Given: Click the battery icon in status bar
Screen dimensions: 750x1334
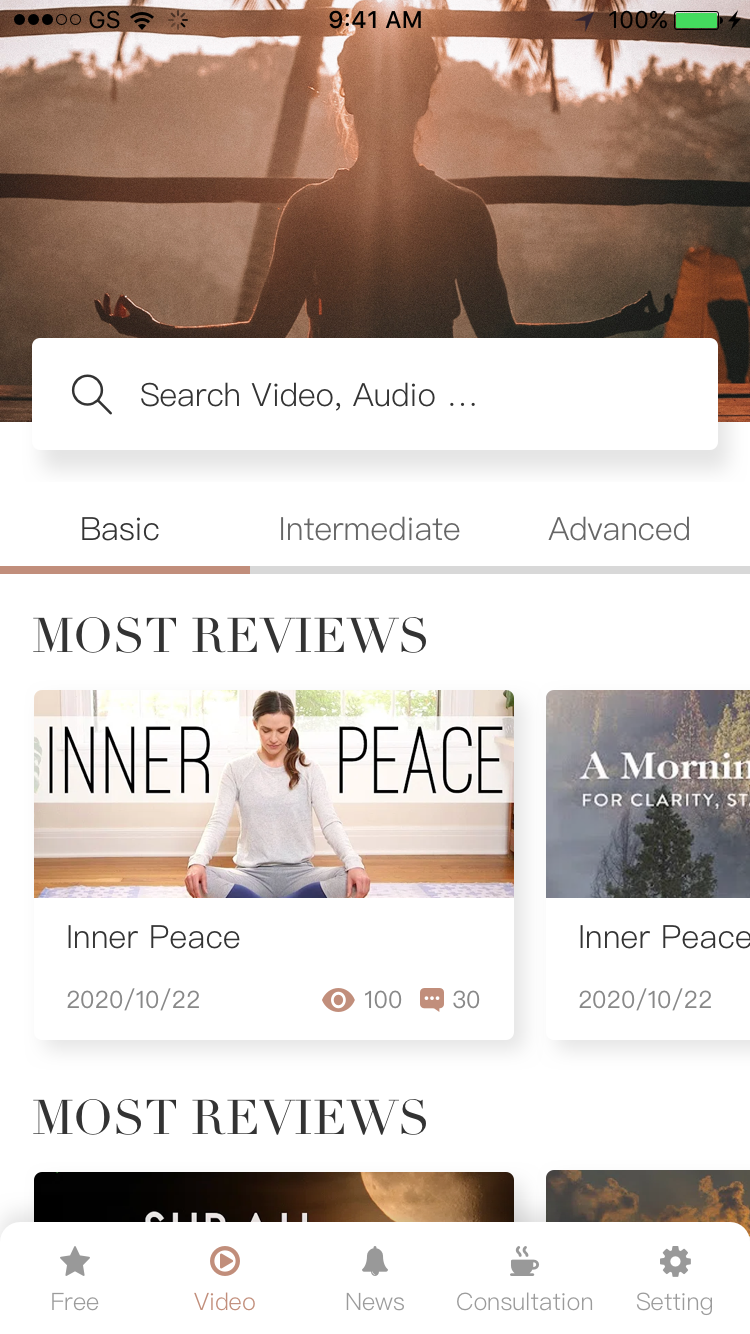Looking at the screenshot, I should pos(697,20).
